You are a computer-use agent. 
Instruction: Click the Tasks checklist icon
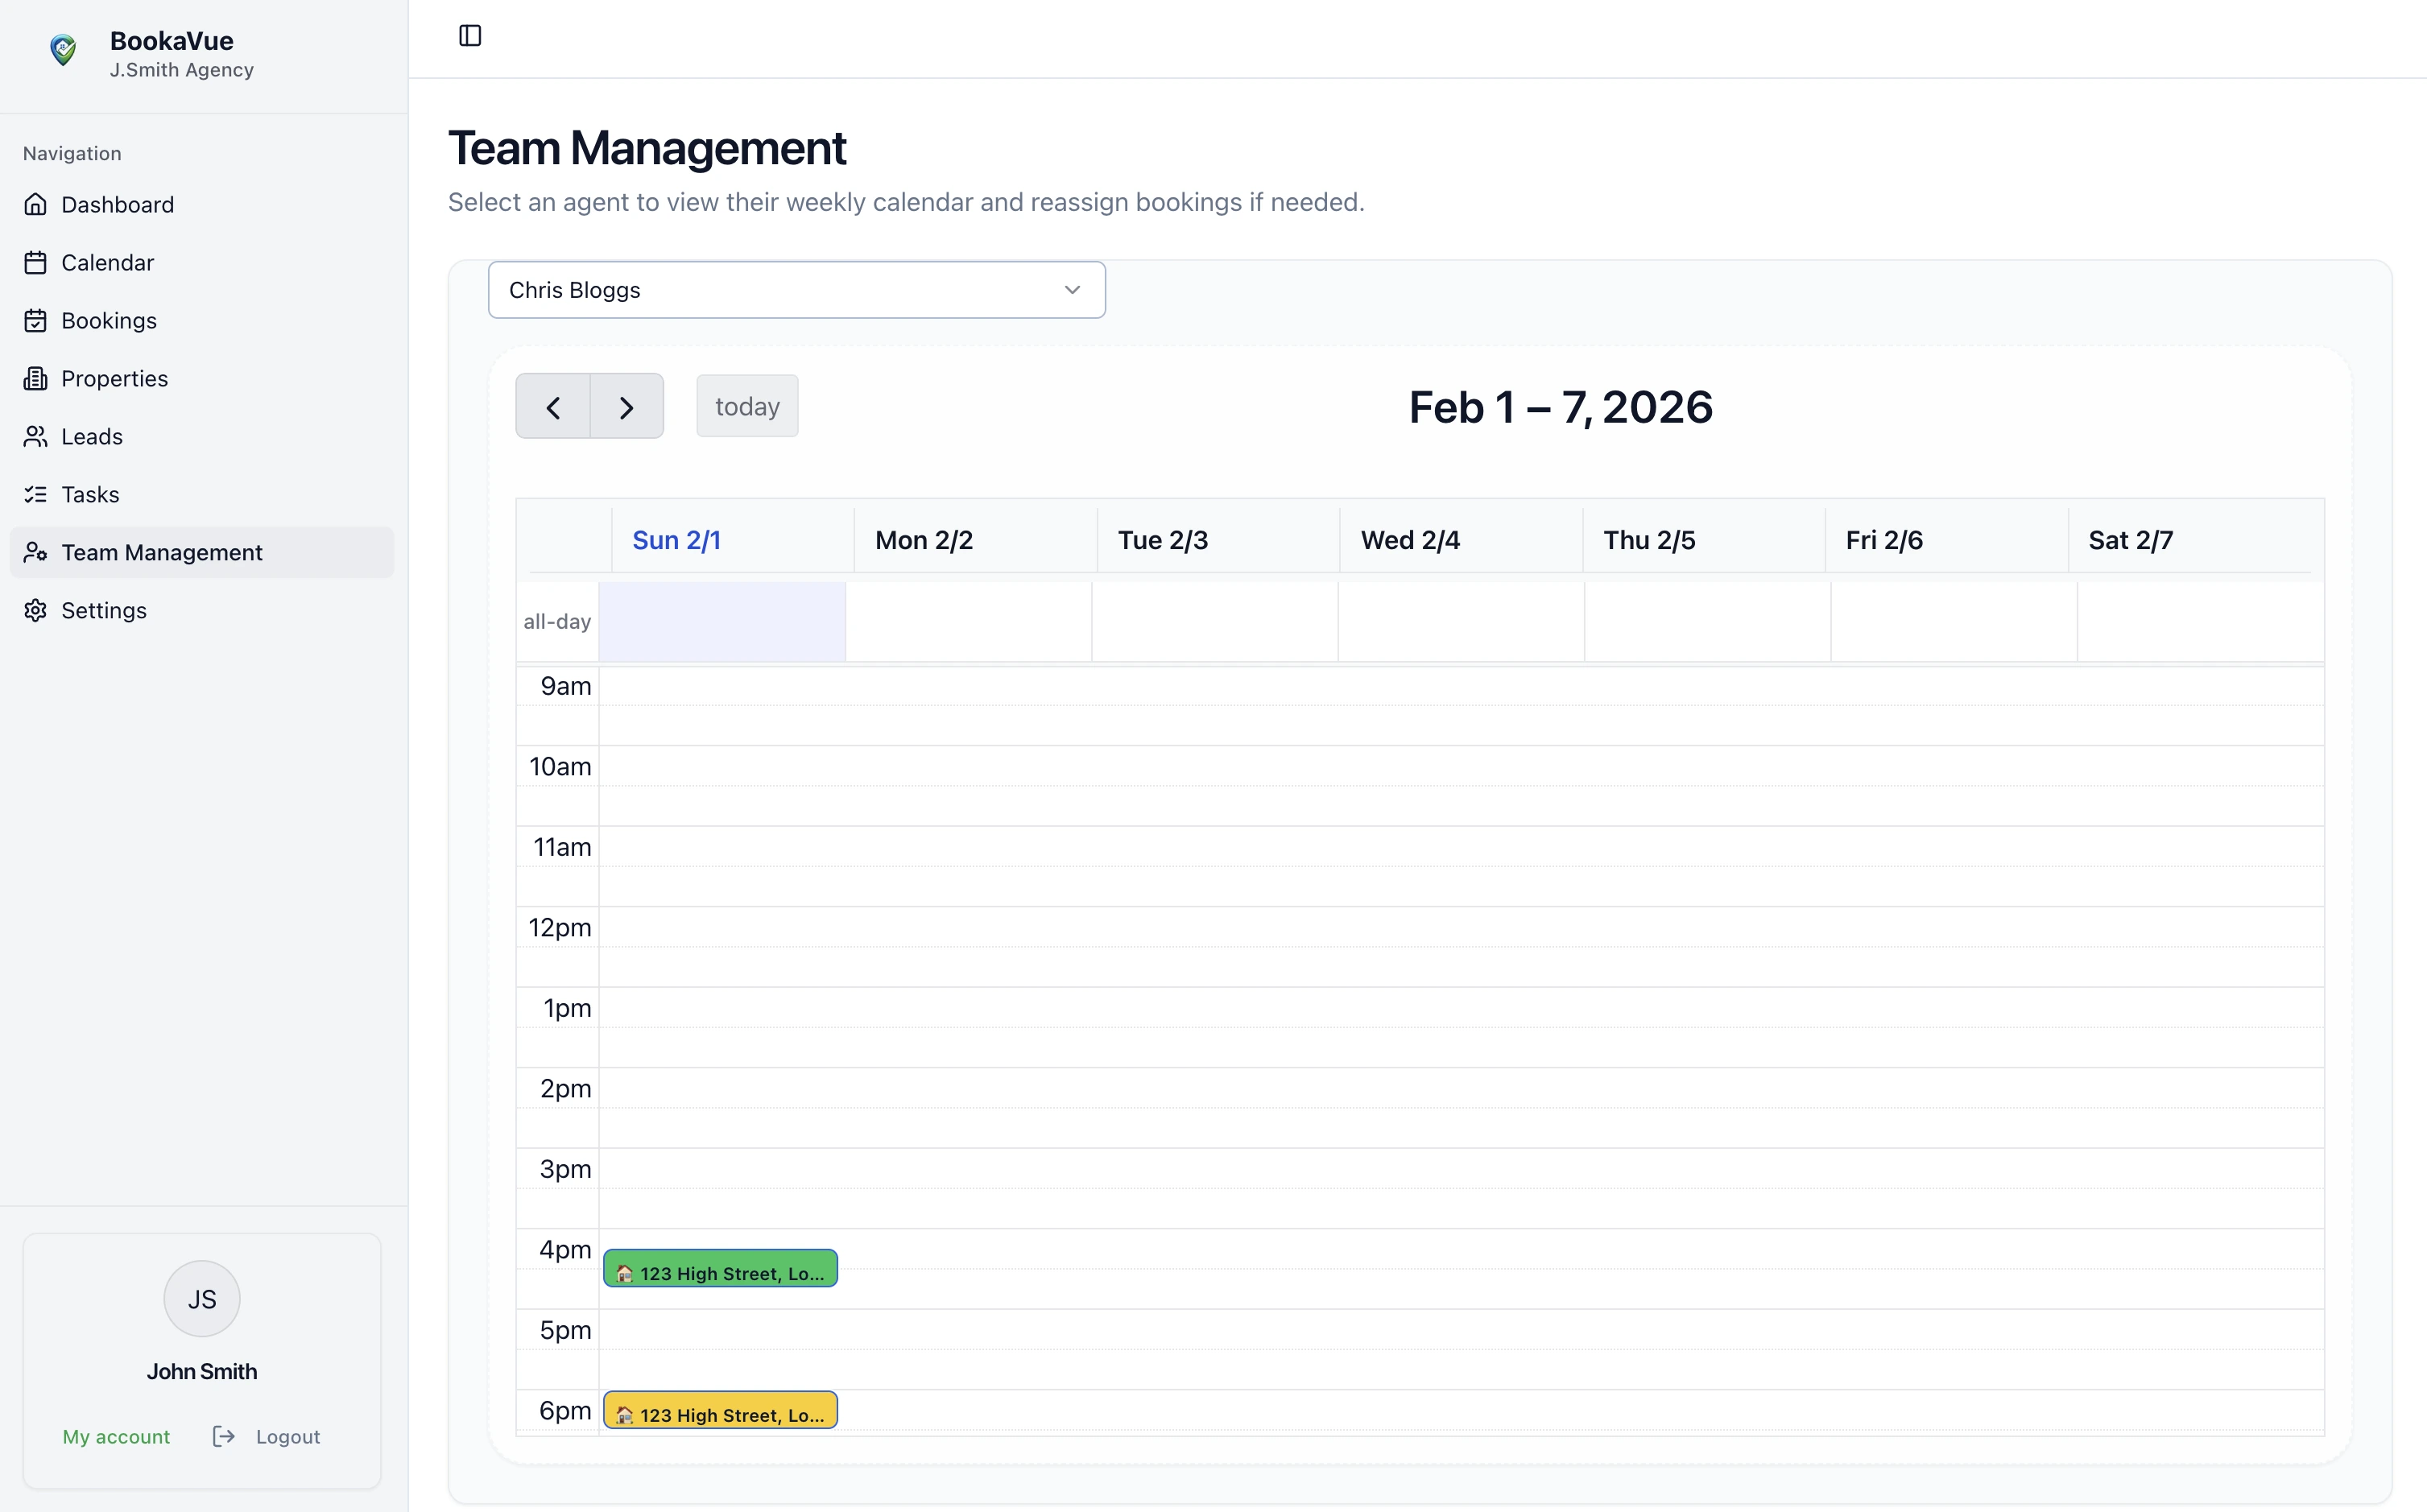(36, 495)
